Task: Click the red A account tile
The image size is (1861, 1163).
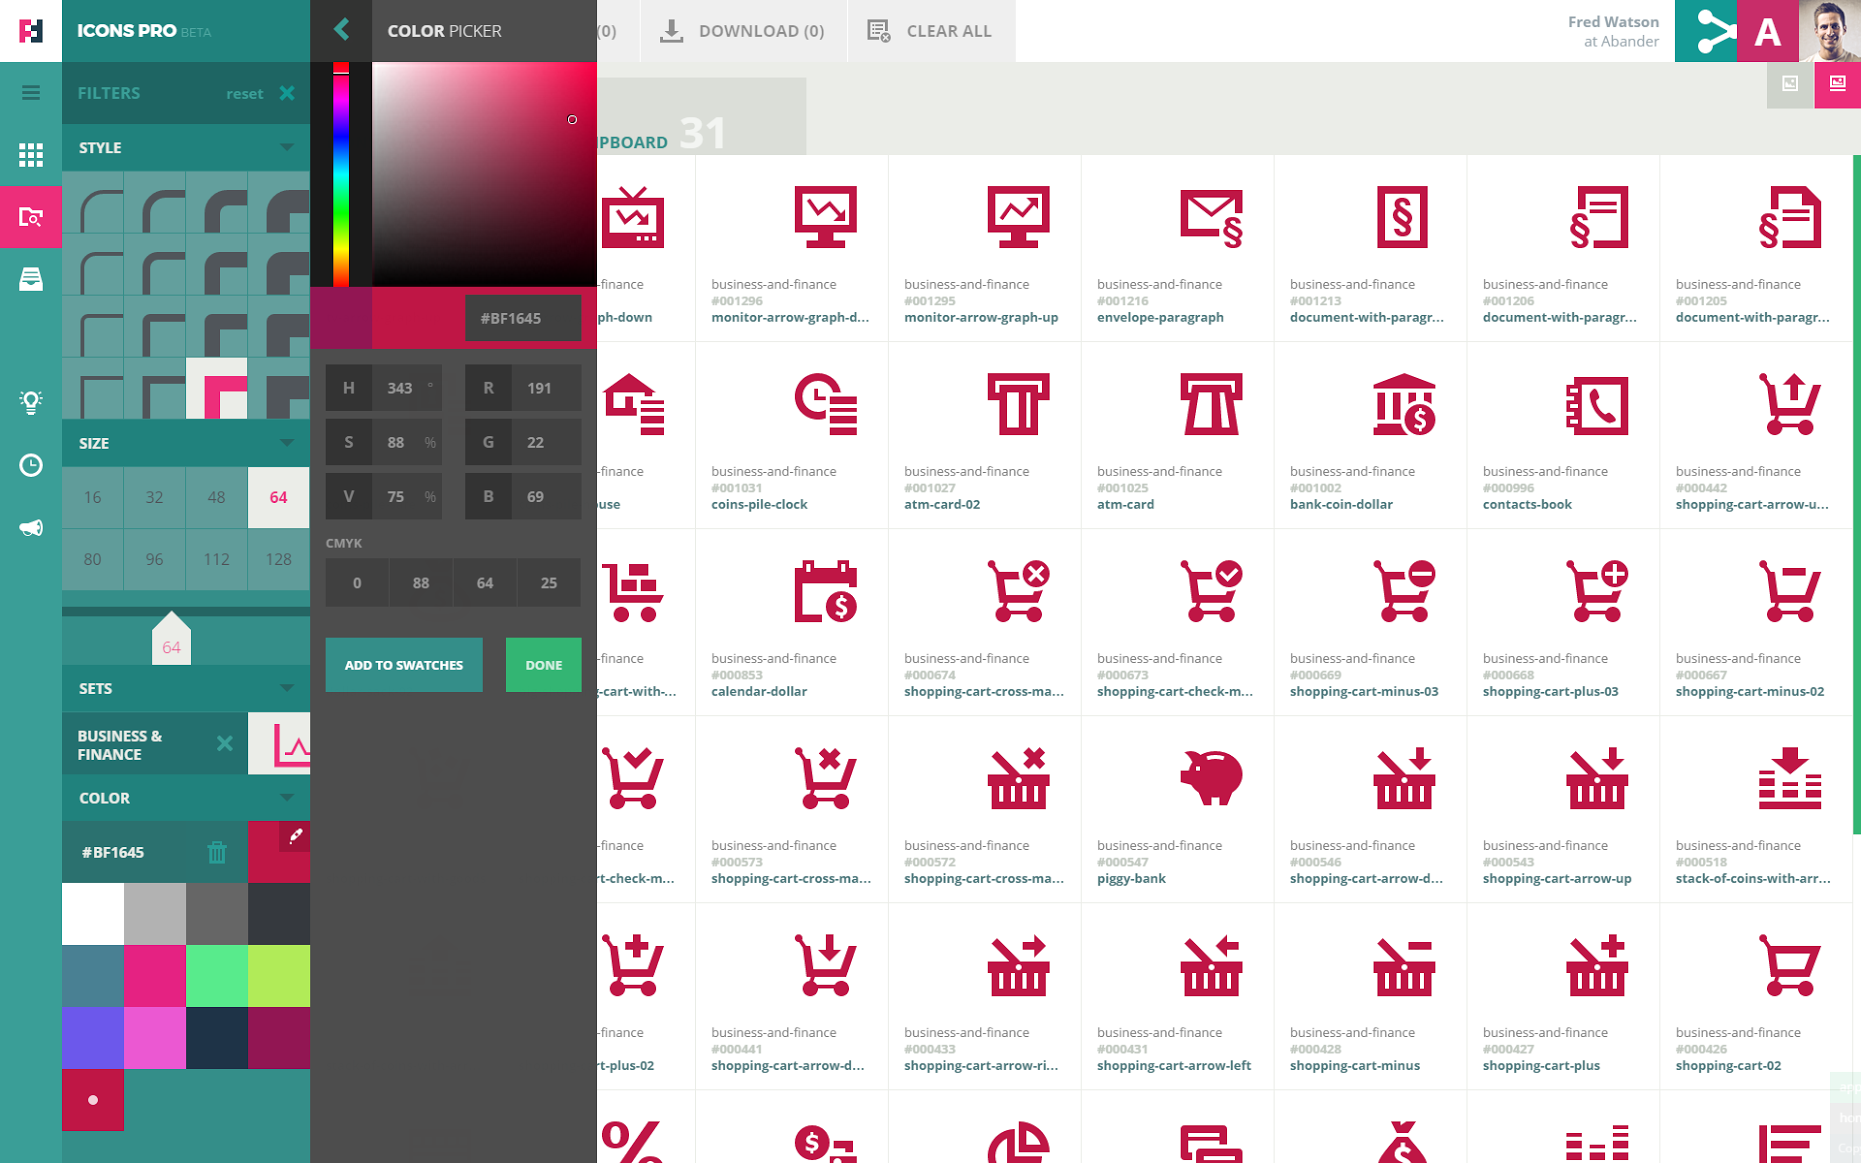Action: coord(1768,31)
